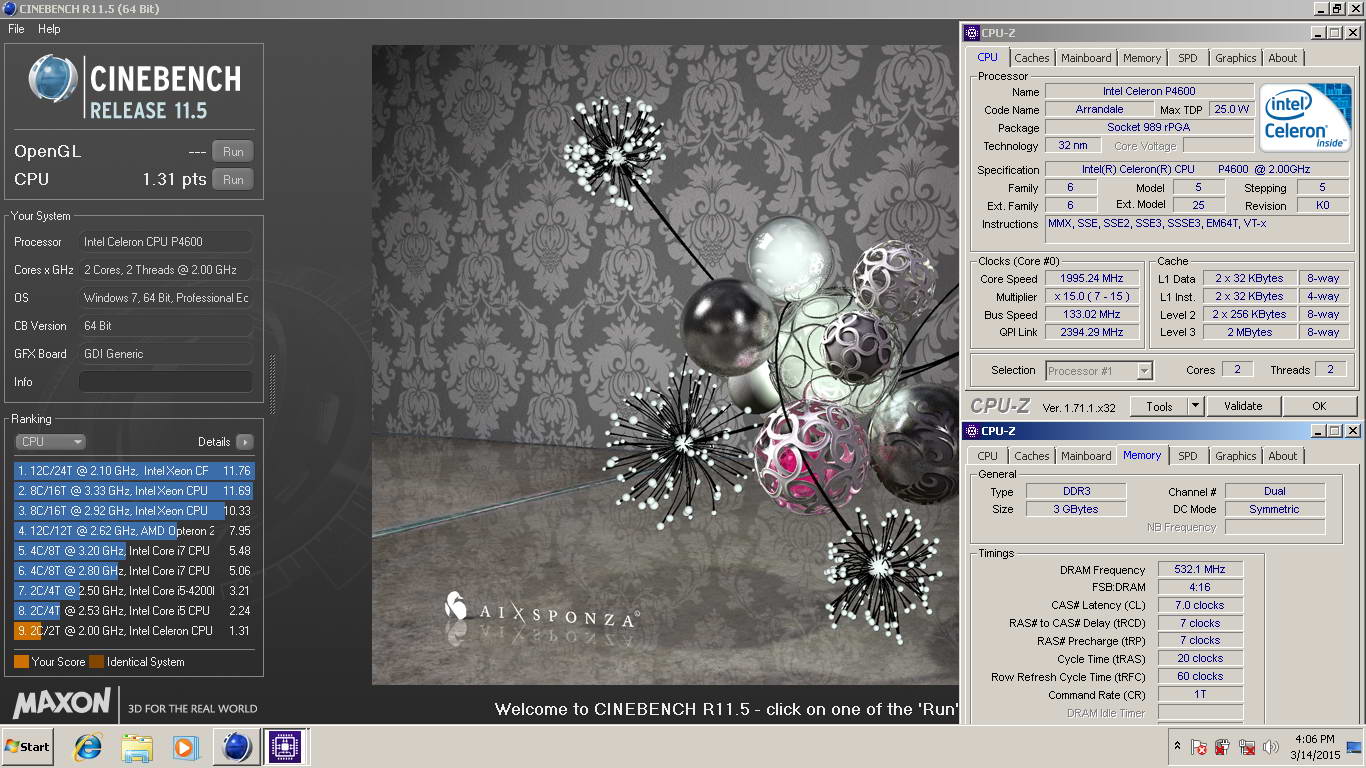The width and height of the screenshot is (1366, 768).
Task: Select ranking row 8C/16T @ 2.92 GHz Xeon
Action: 134,511
